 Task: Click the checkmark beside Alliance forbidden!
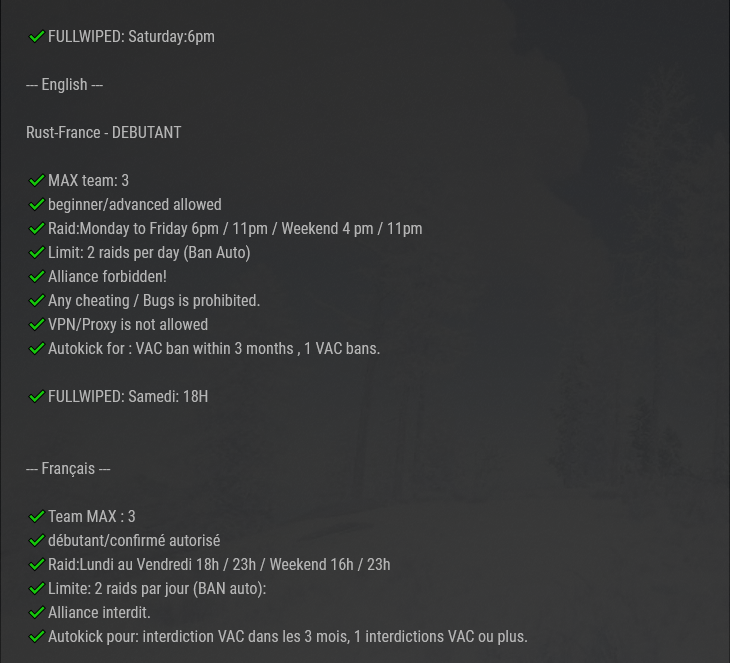36,277
